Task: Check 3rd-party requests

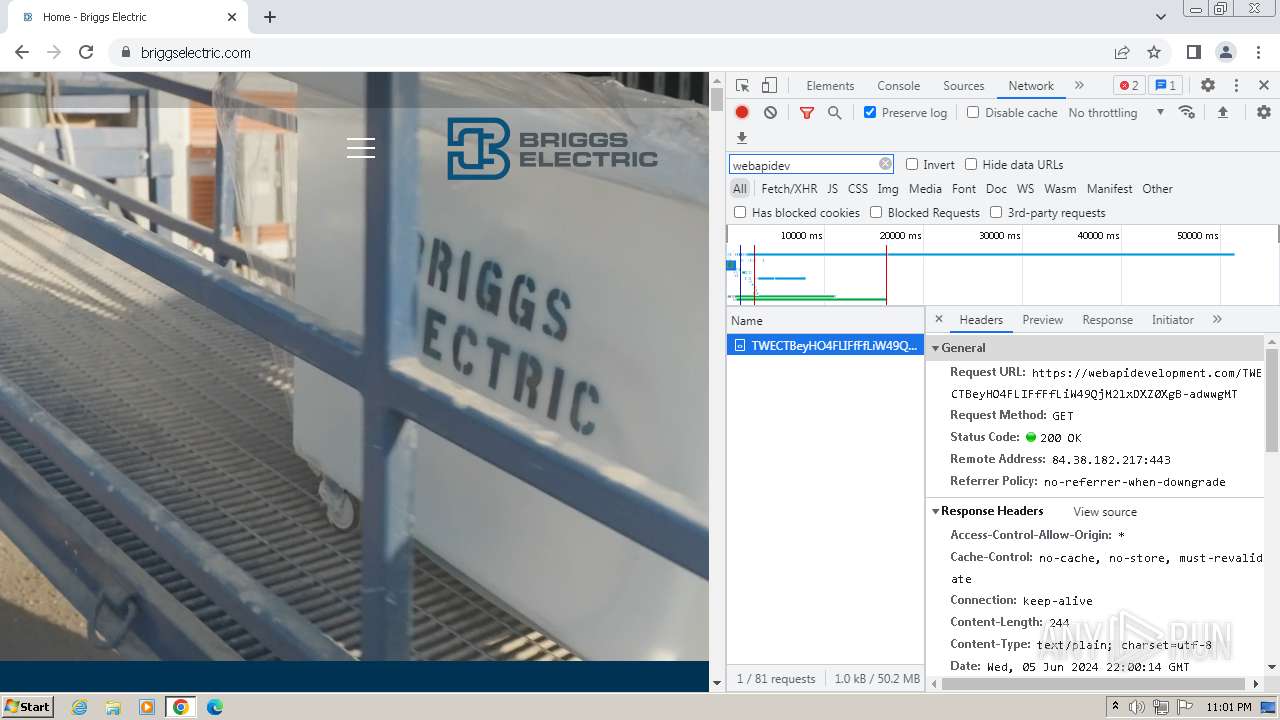Action: click(996, 212)
